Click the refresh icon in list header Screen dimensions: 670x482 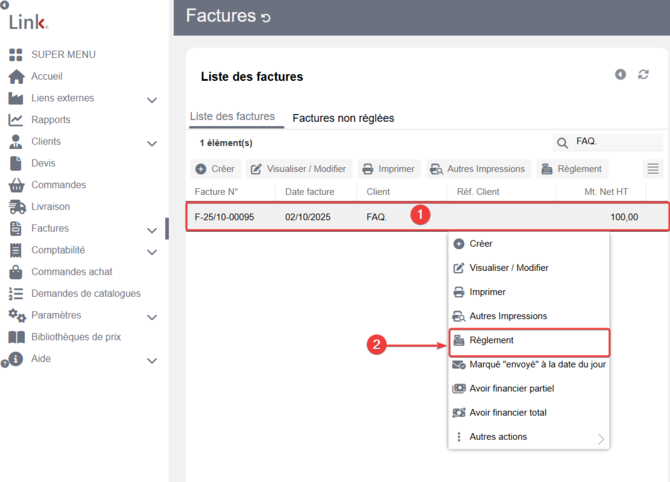tap(643, 74)
